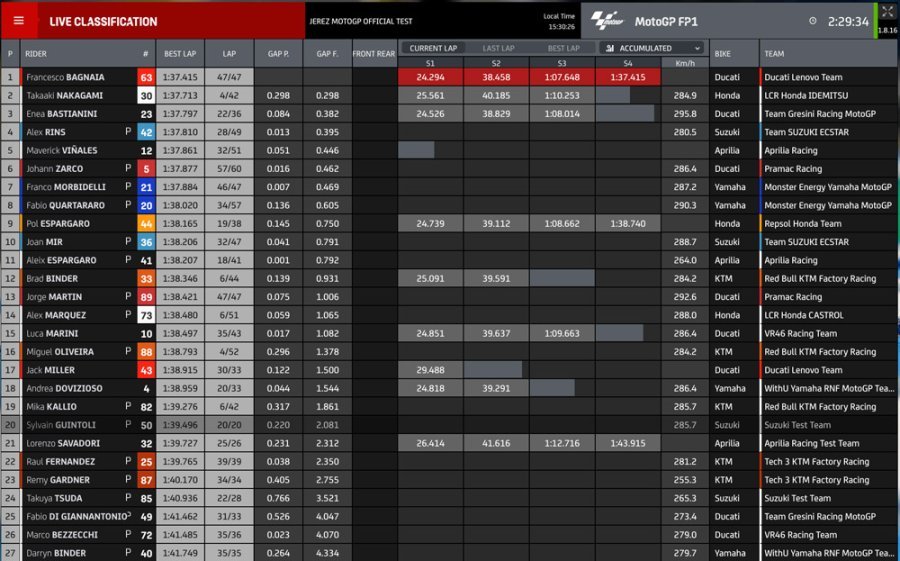Screen dimensions: 900x561
Task: Select rider Maverick VIÑALES
Action: click(x=61, y=150)
